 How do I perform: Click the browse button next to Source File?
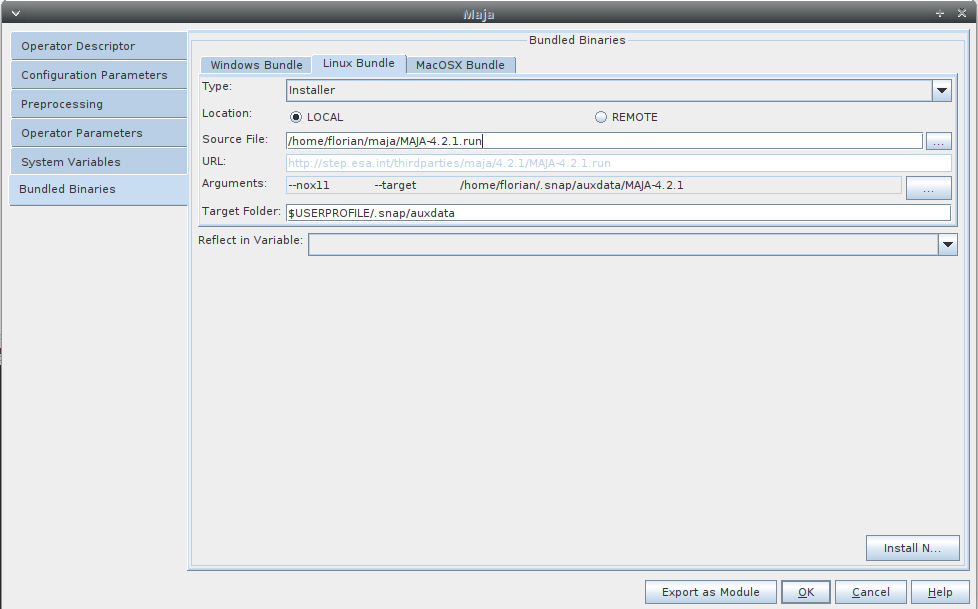938,141
